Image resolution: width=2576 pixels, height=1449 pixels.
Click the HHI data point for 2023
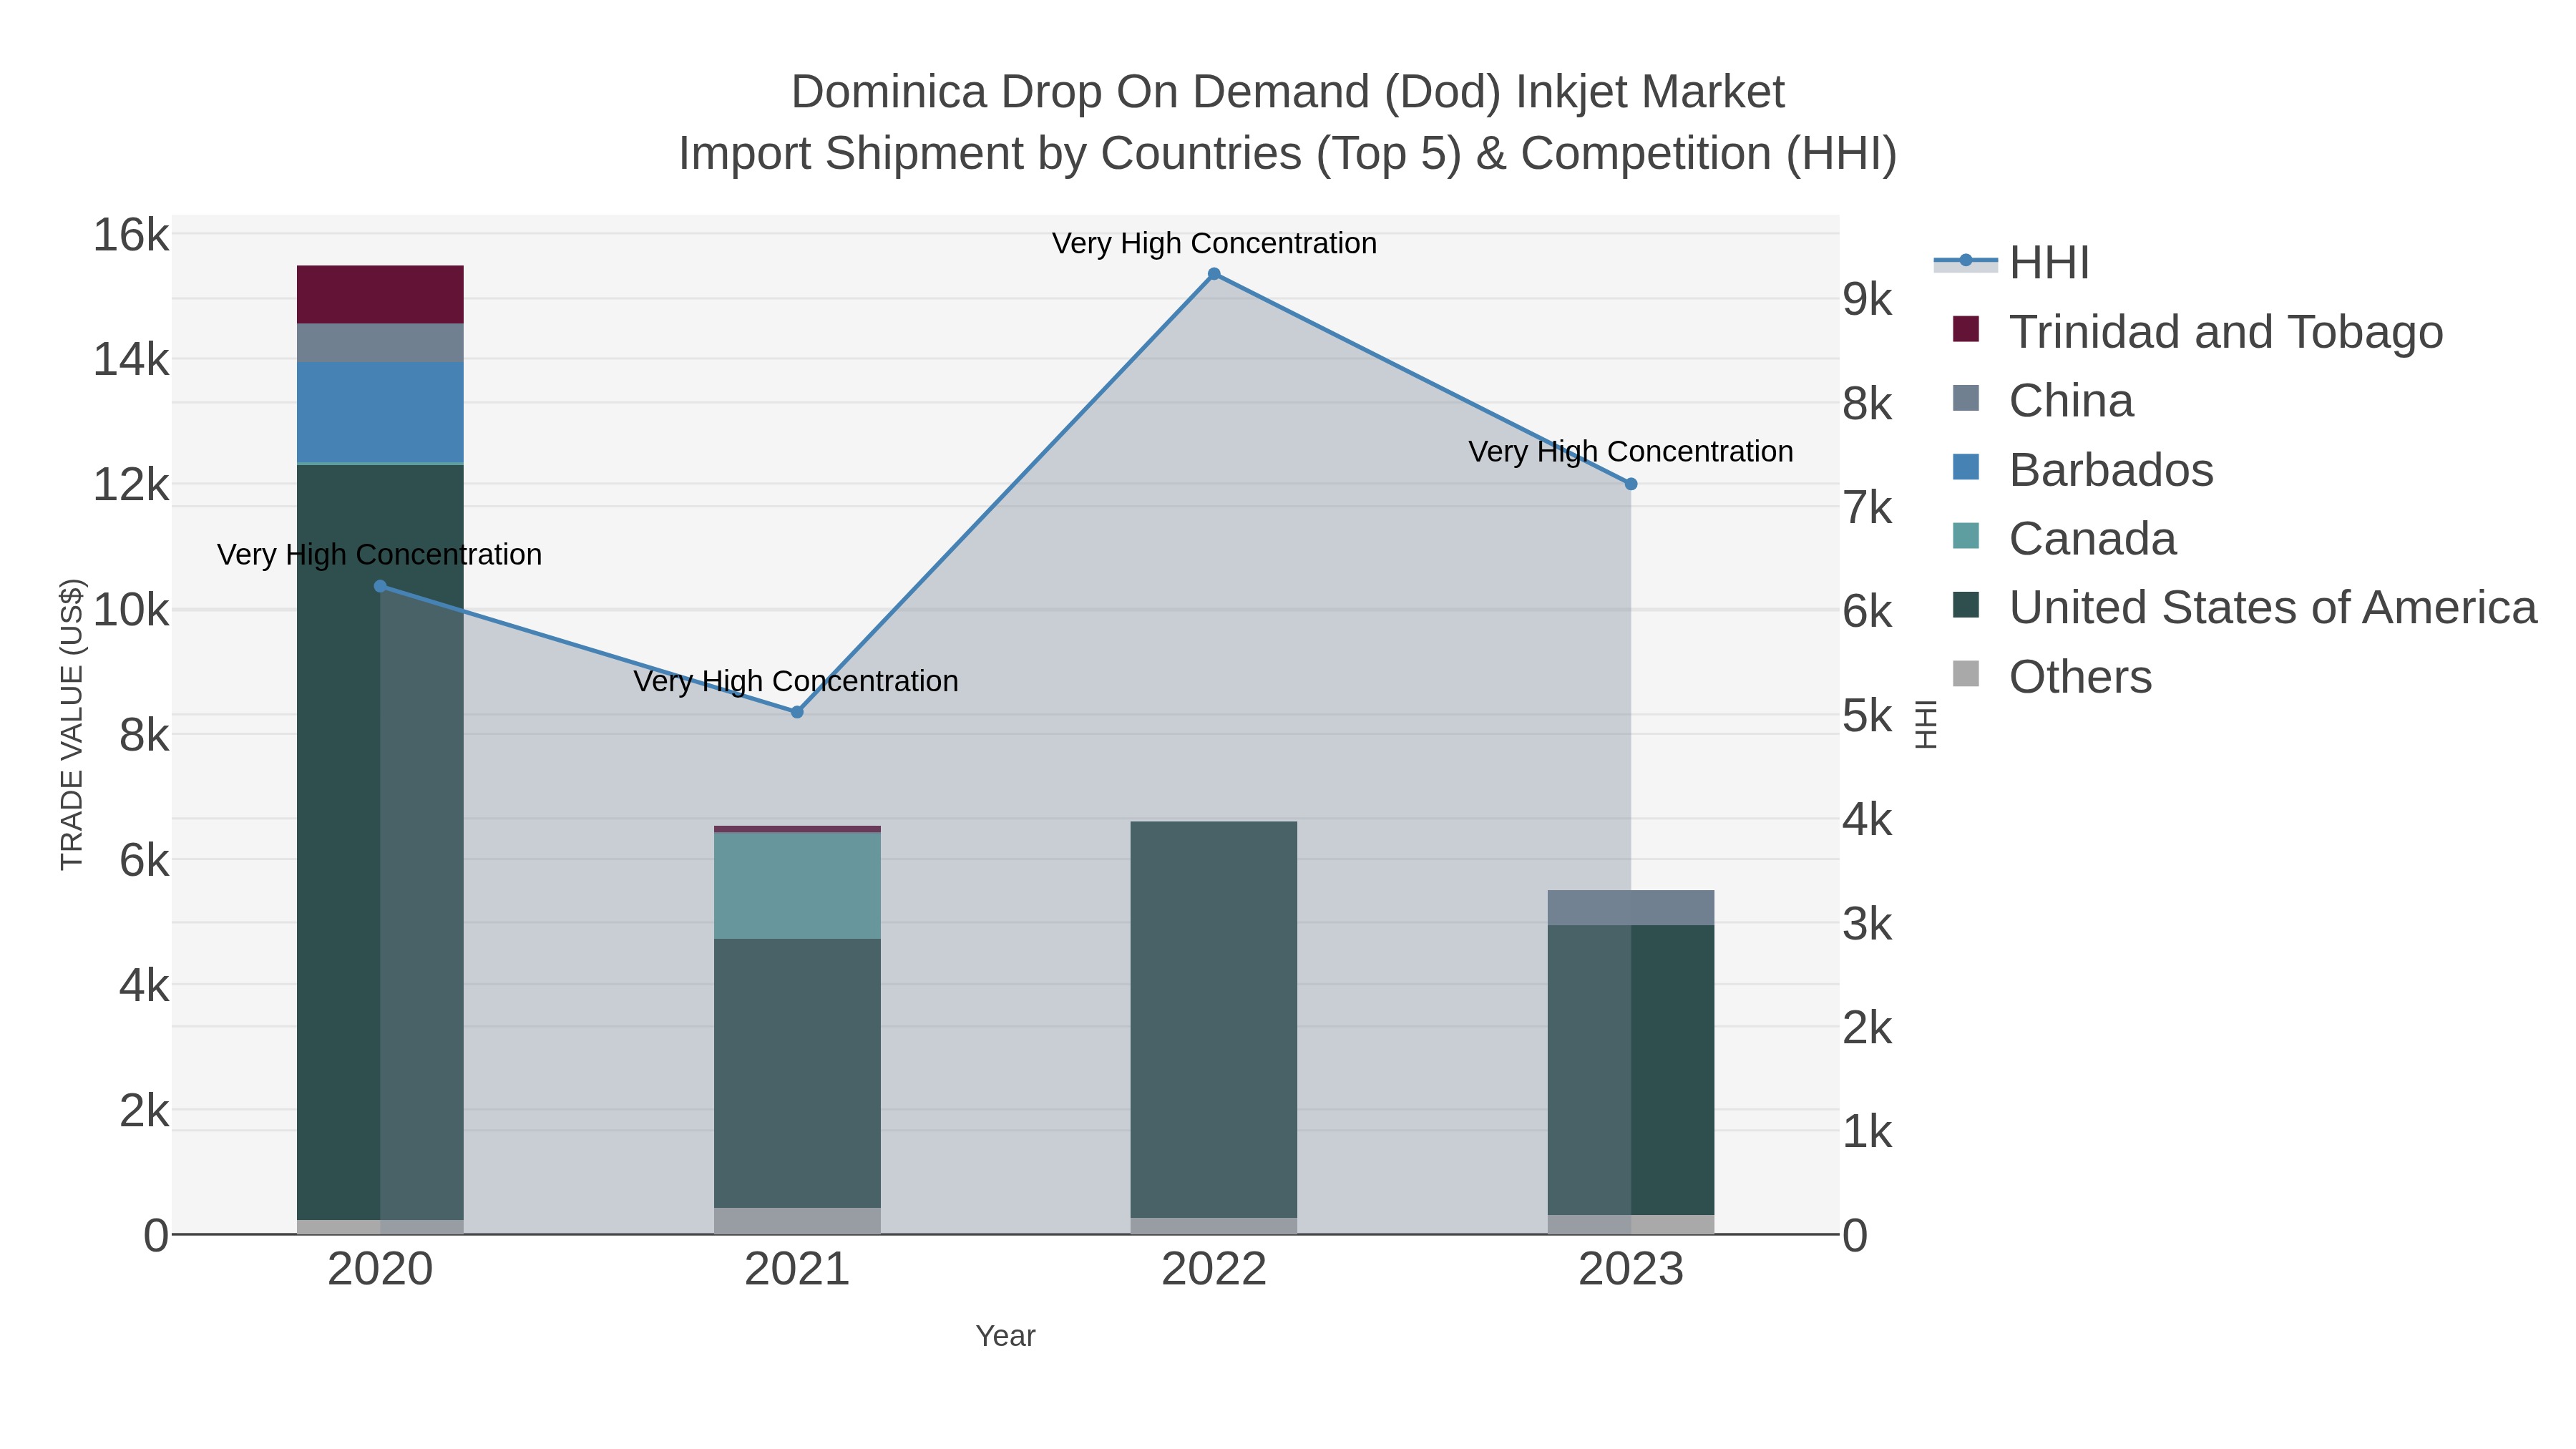coord(1631,484)
